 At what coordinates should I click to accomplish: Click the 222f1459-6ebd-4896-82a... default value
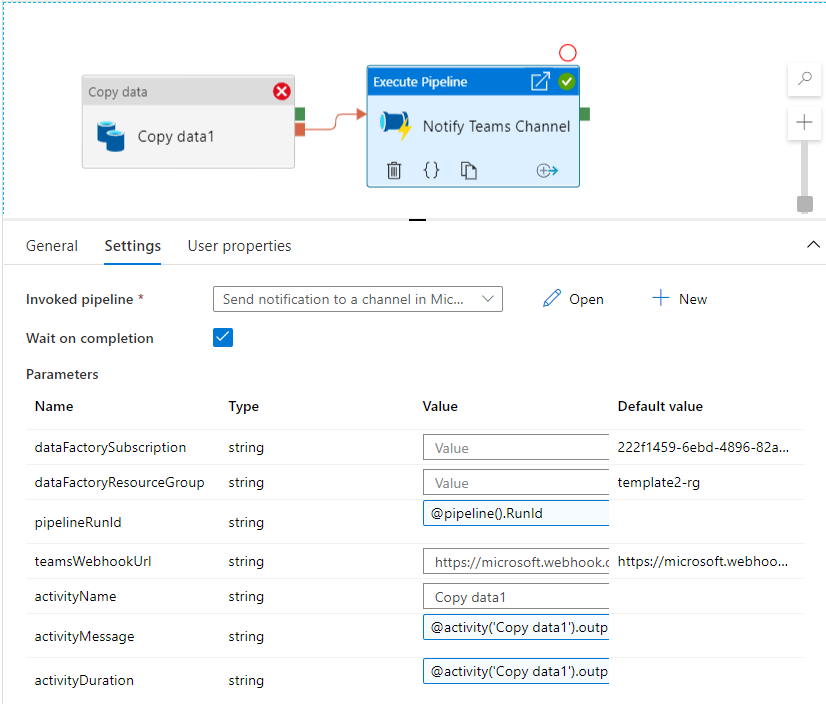point(703,447)
